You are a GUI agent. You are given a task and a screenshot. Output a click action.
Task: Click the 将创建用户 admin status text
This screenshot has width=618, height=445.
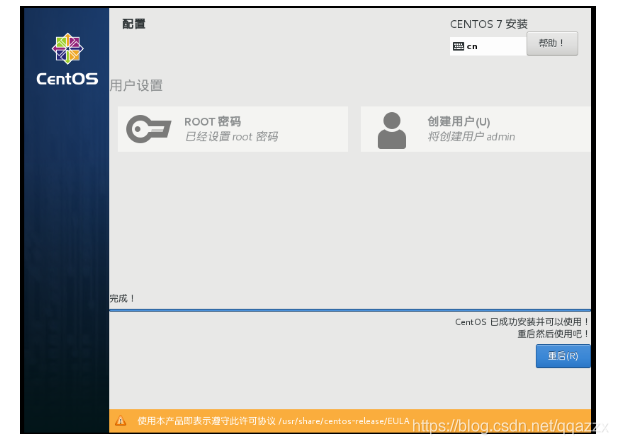tap(471, 136)
